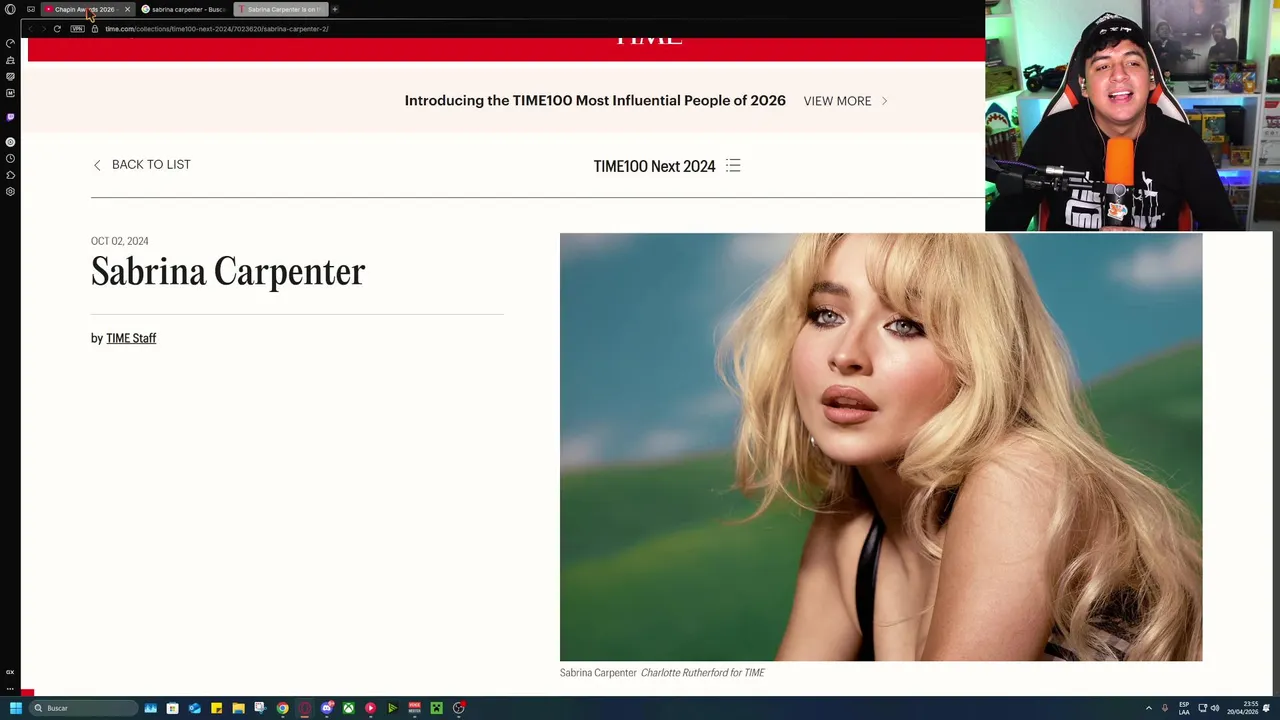
Task: Open Snipping Tool from taskbar
Action: pos(261,708)
